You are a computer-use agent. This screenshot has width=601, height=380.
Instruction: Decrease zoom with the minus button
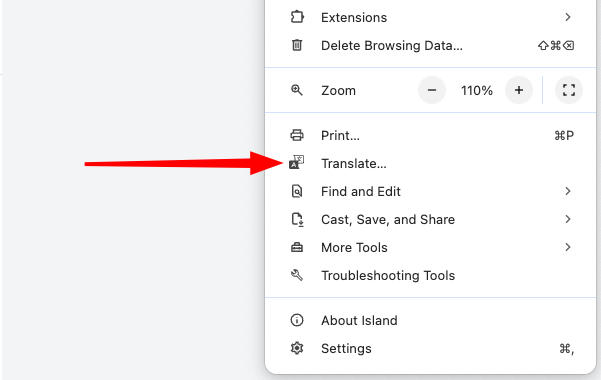(x=432, y=90)
